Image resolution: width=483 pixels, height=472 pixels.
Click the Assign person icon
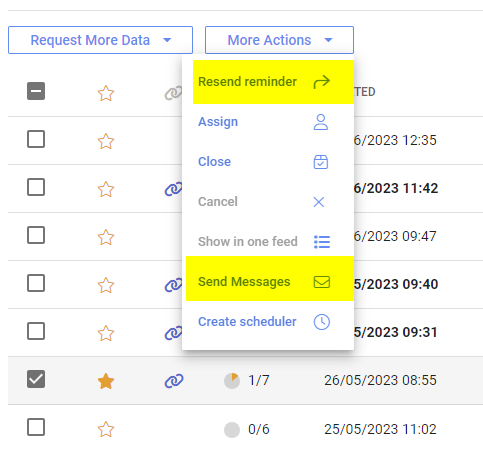[321, 122]
